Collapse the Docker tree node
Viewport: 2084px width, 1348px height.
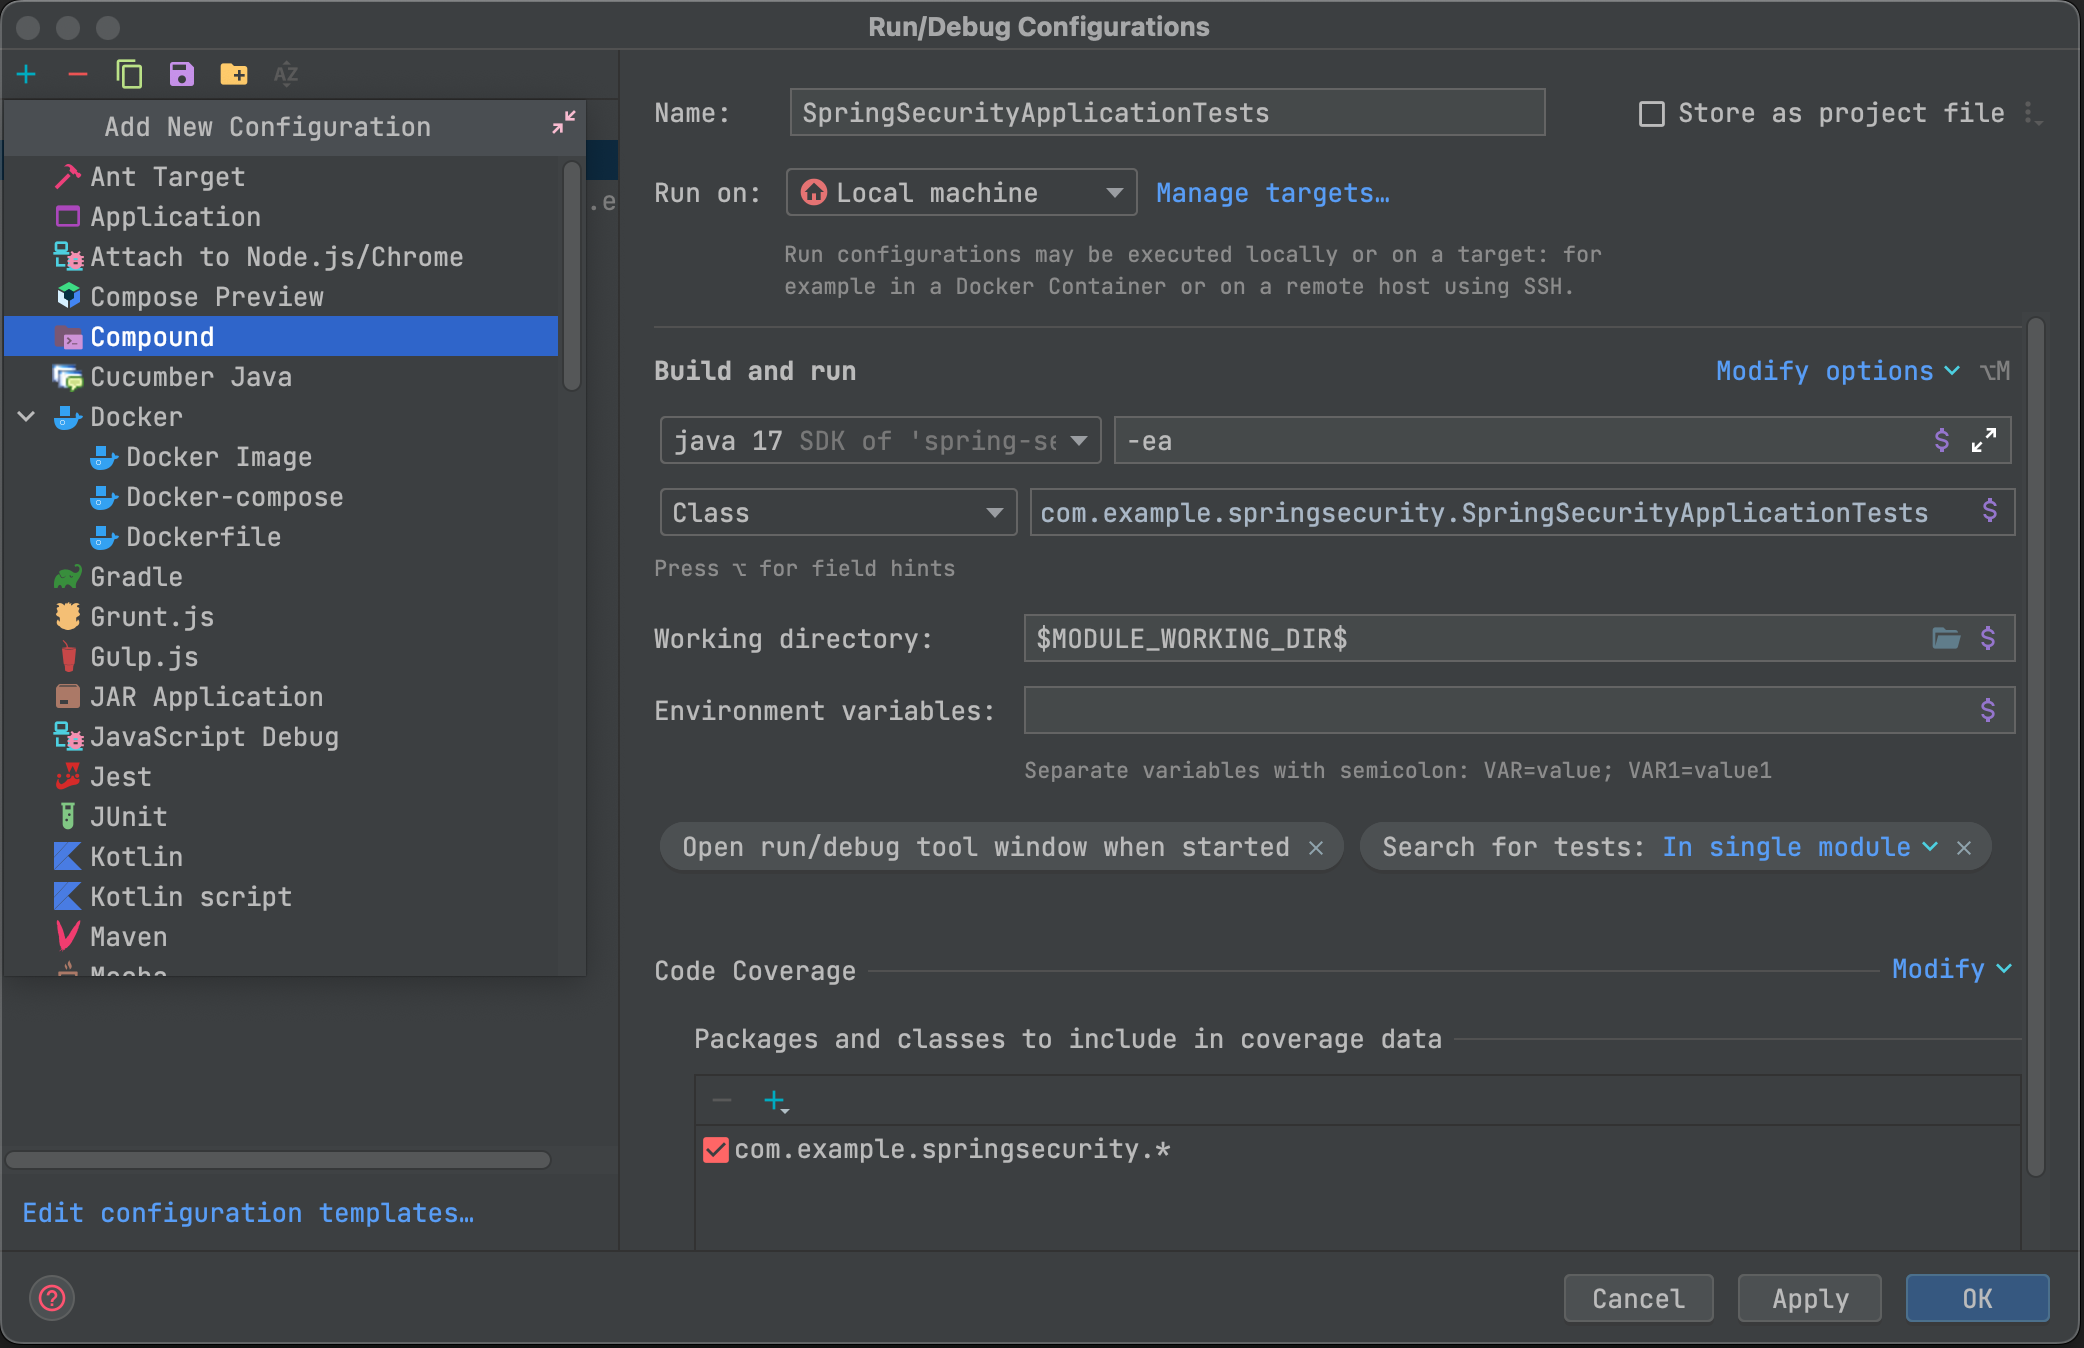(x=27, y=417)
